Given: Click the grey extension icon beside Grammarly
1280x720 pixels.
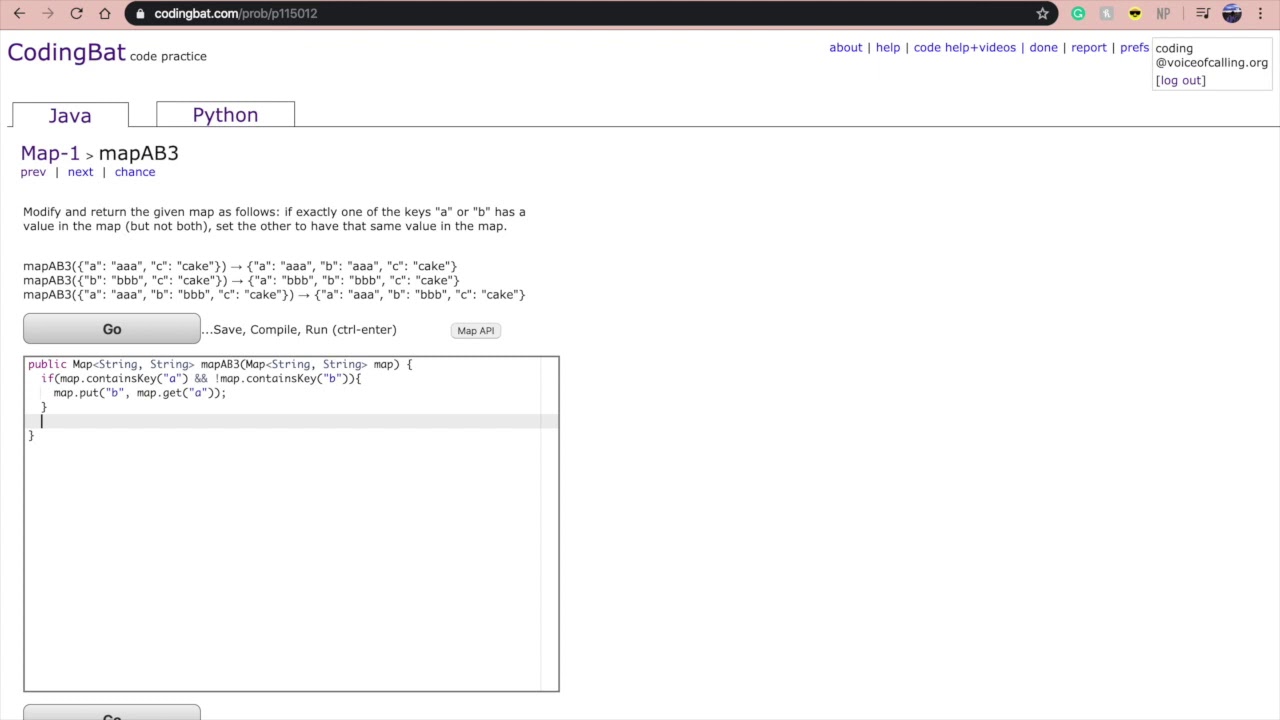Looking at the screenshot, I should pyautogui.click(x=1106, y=14).
